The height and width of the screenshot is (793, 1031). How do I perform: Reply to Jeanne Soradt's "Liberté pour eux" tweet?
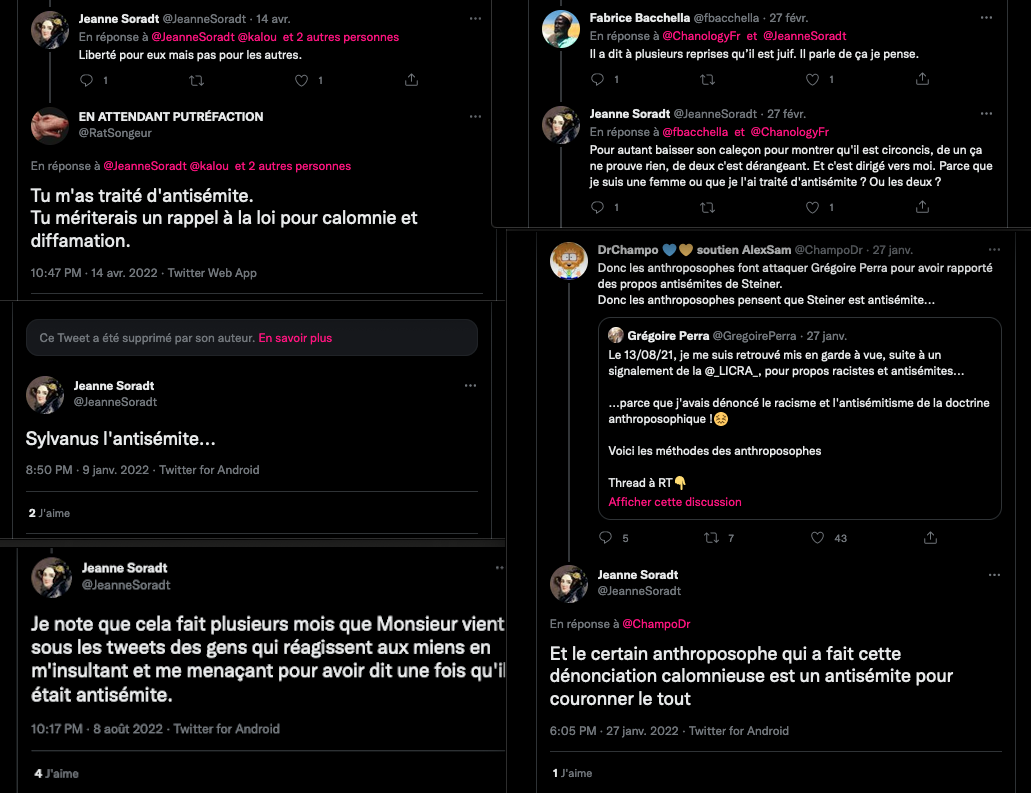[x=85, y=80]
